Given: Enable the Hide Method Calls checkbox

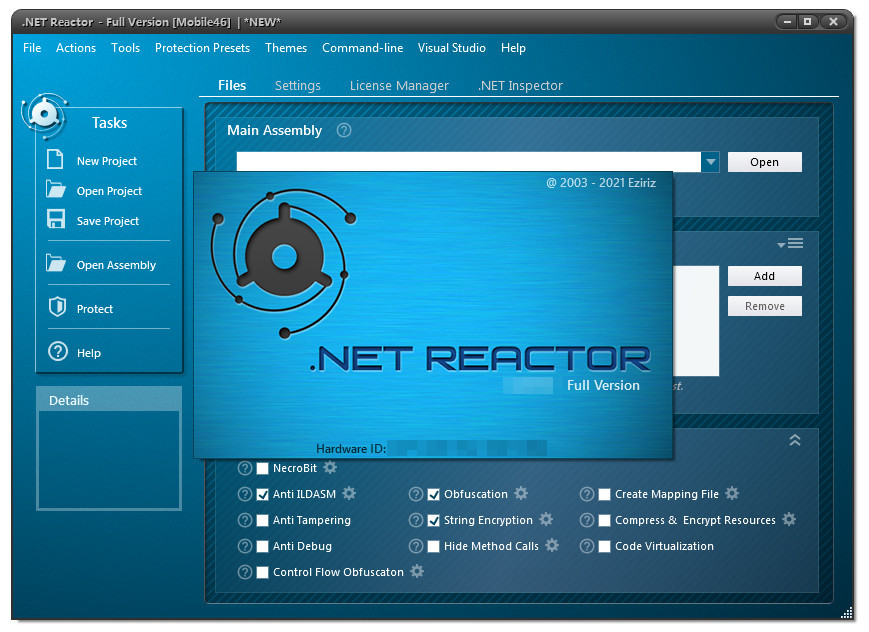Looking at the screenshot, I should (433, 547).
